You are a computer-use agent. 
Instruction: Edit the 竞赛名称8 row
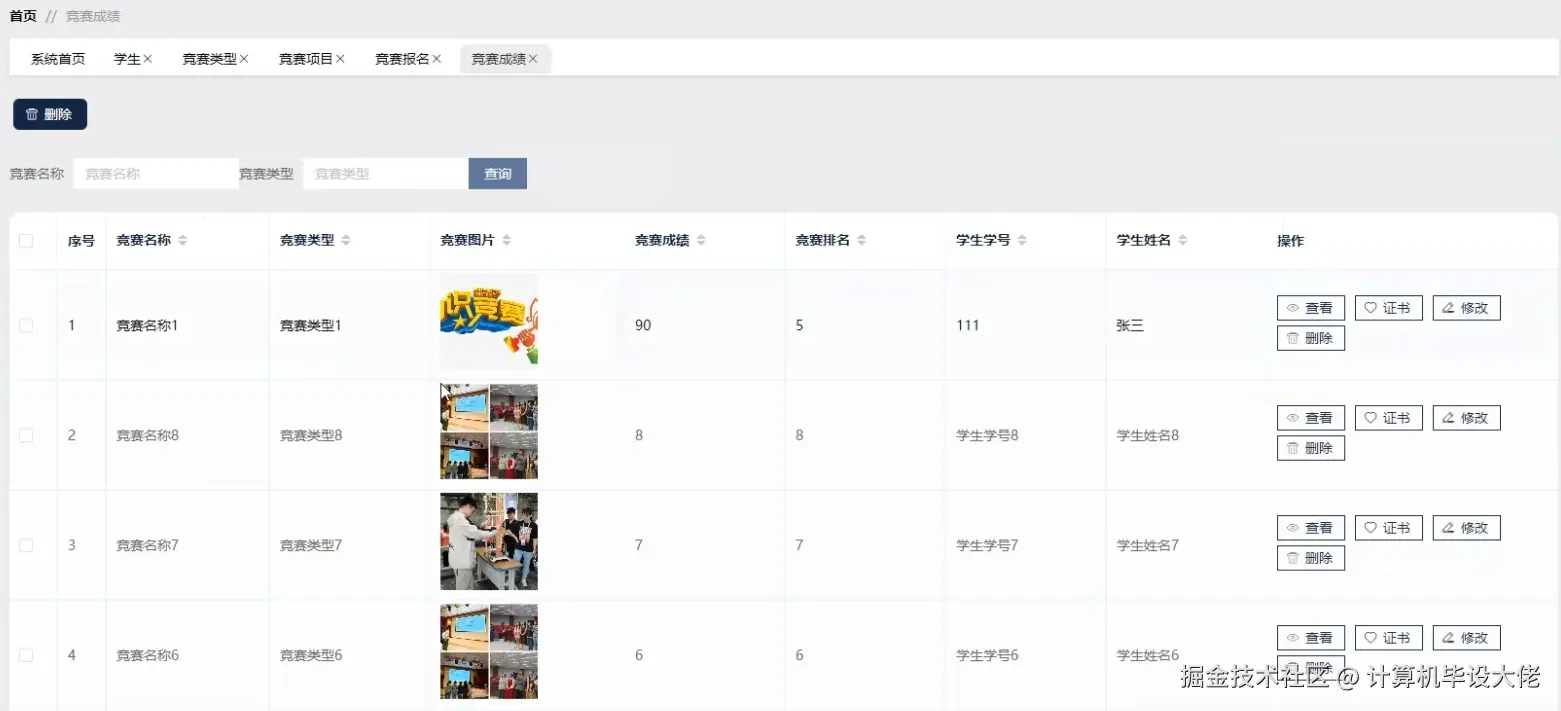[1467, 418]
